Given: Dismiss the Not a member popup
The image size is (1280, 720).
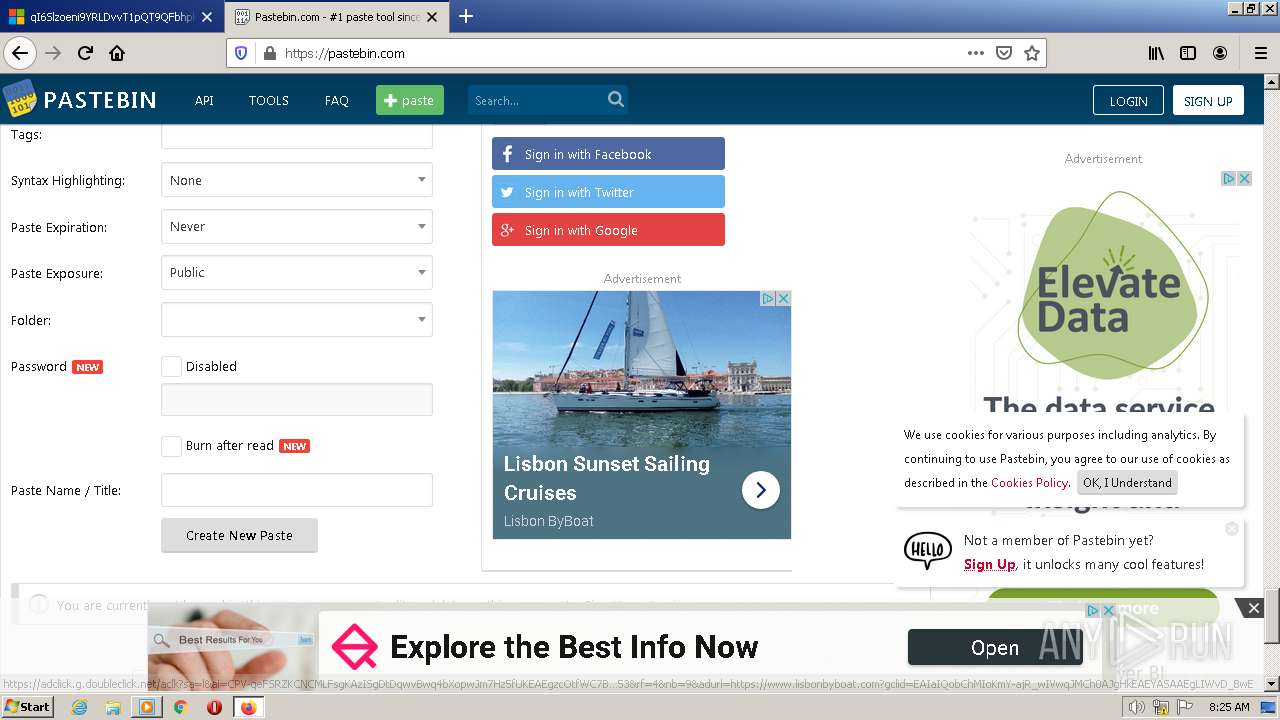Looking at the screenshot, I should pos(1232,528).
